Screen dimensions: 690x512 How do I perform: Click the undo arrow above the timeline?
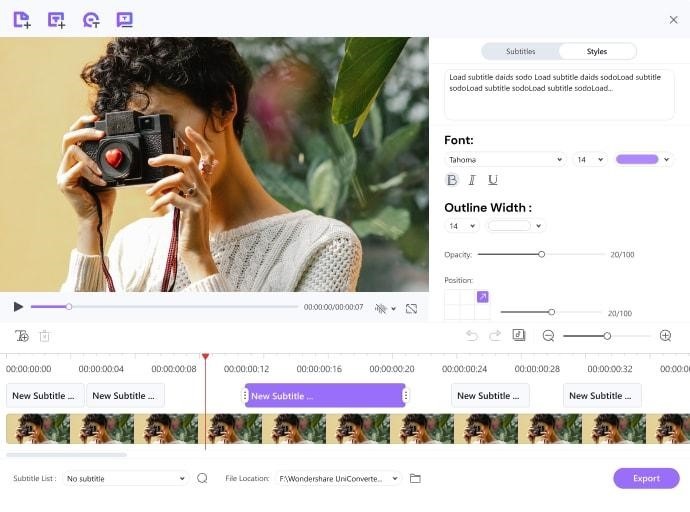point(472,336)
